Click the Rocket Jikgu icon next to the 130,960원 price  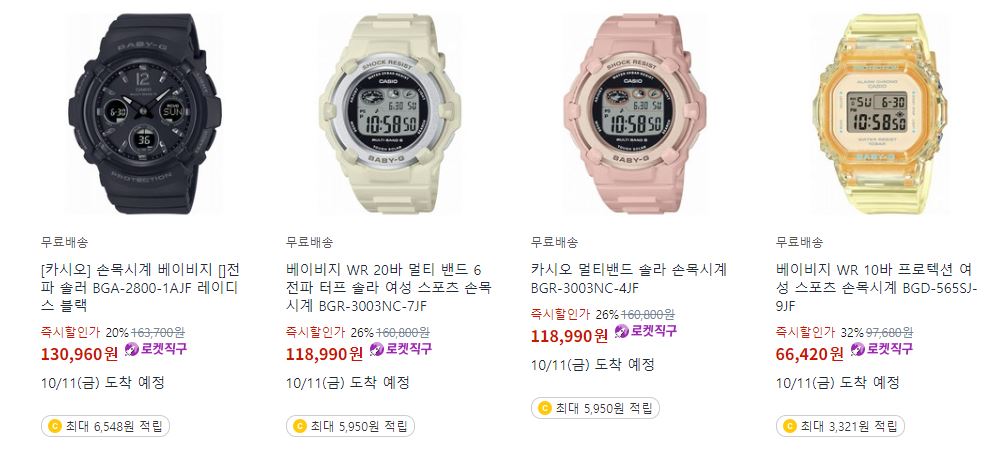pyautogui.click(x=131, y=349)
